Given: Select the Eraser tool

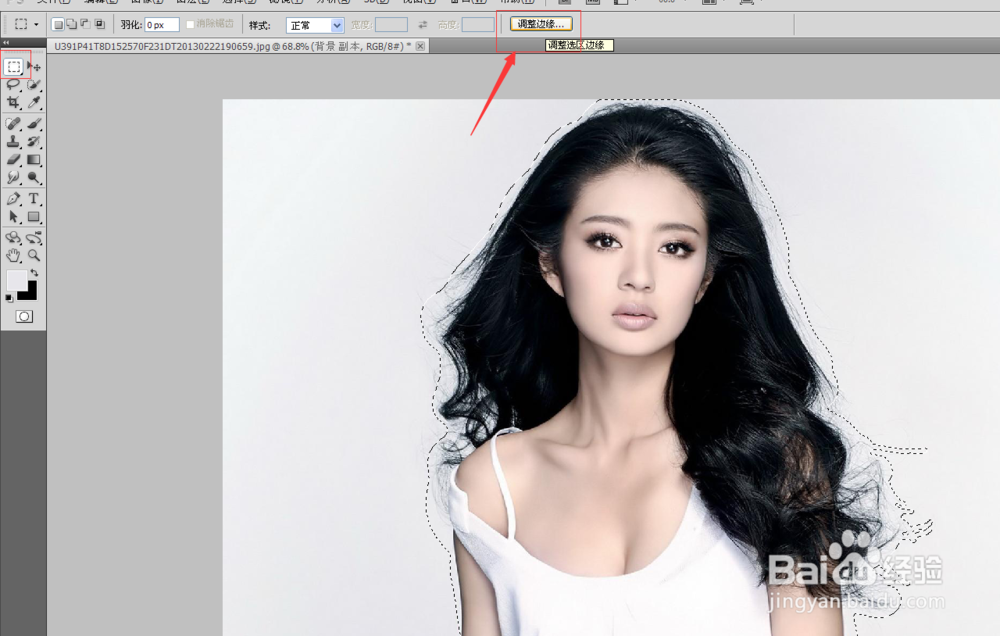Looking at the screenshot, I should coord(13,159).
